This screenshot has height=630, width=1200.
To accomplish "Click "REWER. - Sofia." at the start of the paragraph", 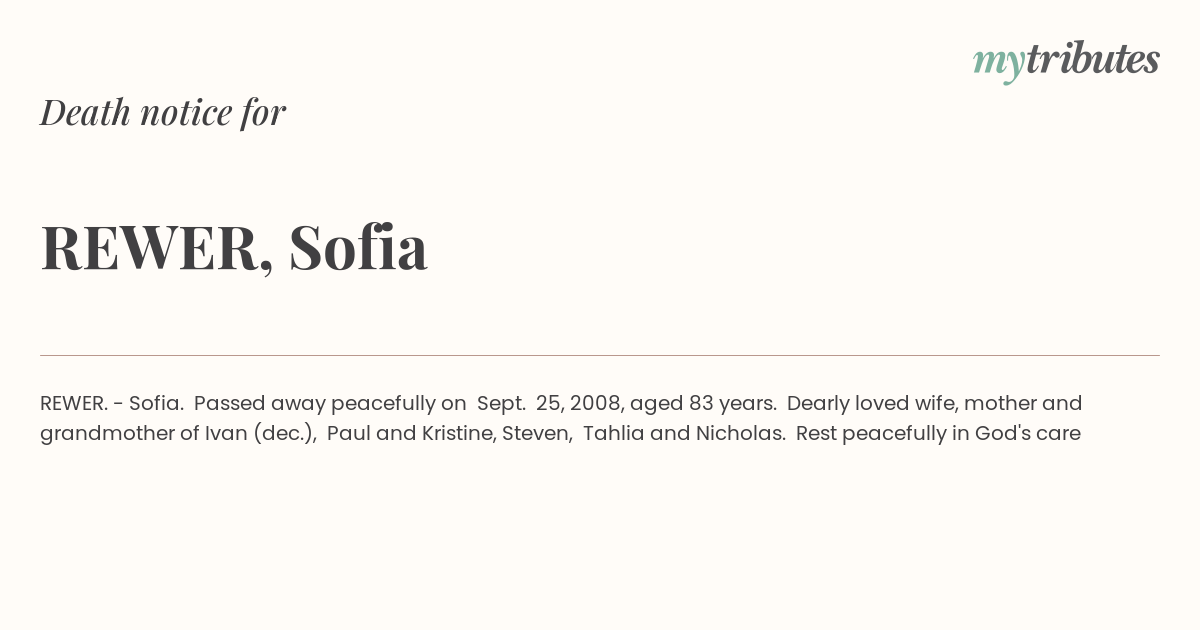I will (x=112, y=403).
